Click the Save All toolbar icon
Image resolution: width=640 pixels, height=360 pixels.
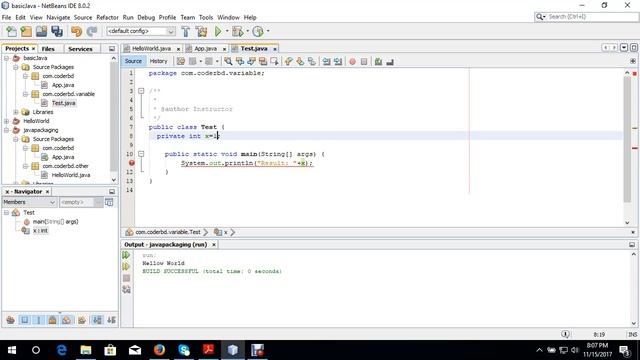click(57, 31)
